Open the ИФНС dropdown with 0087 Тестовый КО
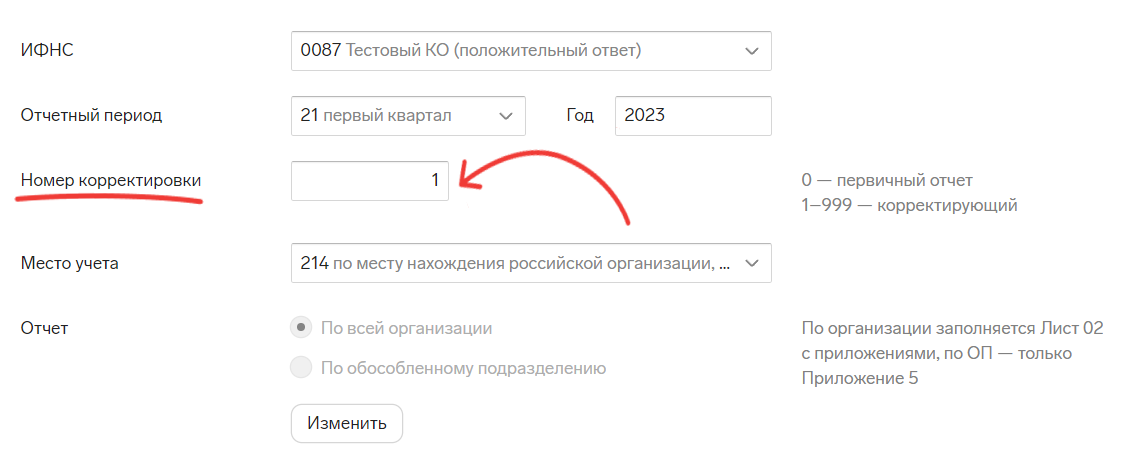 [520, 50]
